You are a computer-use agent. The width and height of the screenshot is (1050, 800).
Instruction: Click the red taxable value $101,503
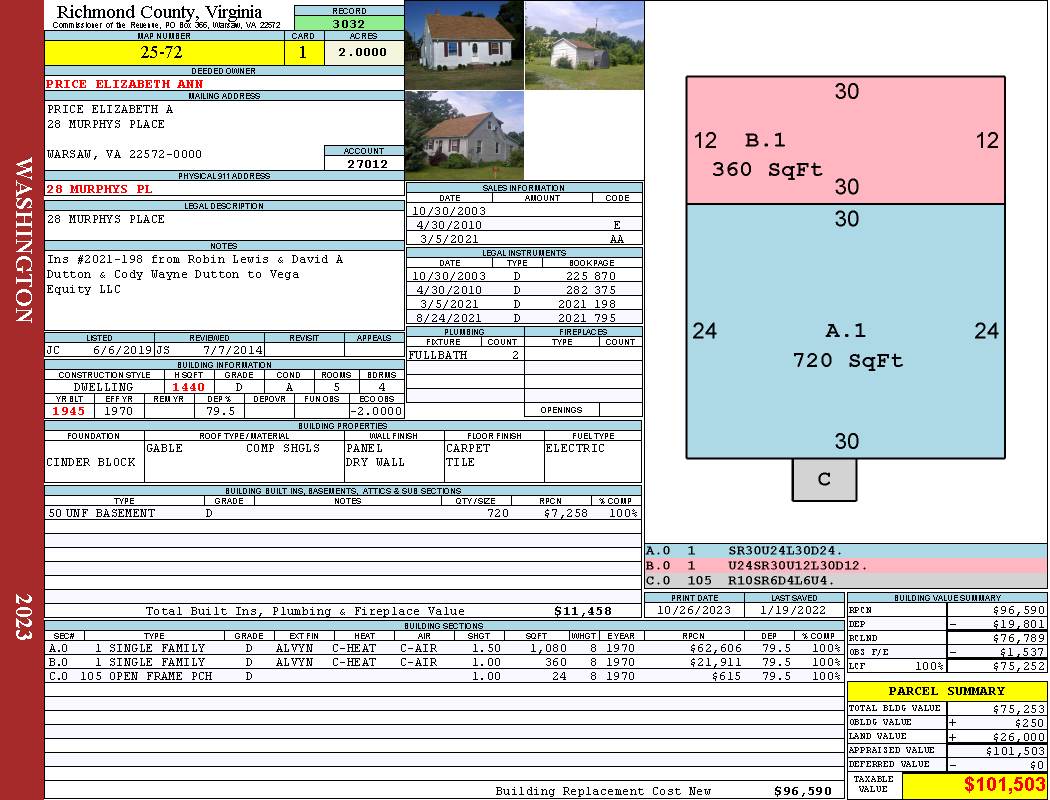click(974, 785)
